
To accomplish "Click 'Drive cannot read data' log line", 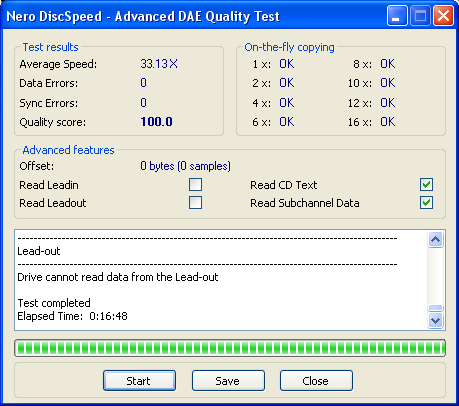I will [118, 277].
